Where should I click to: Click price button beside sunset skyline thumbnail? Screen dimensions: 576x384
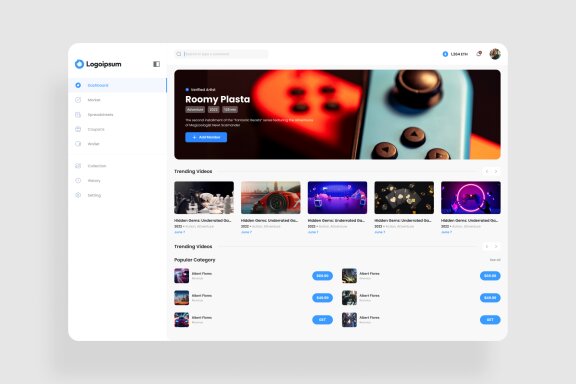(x=323, y=298)
